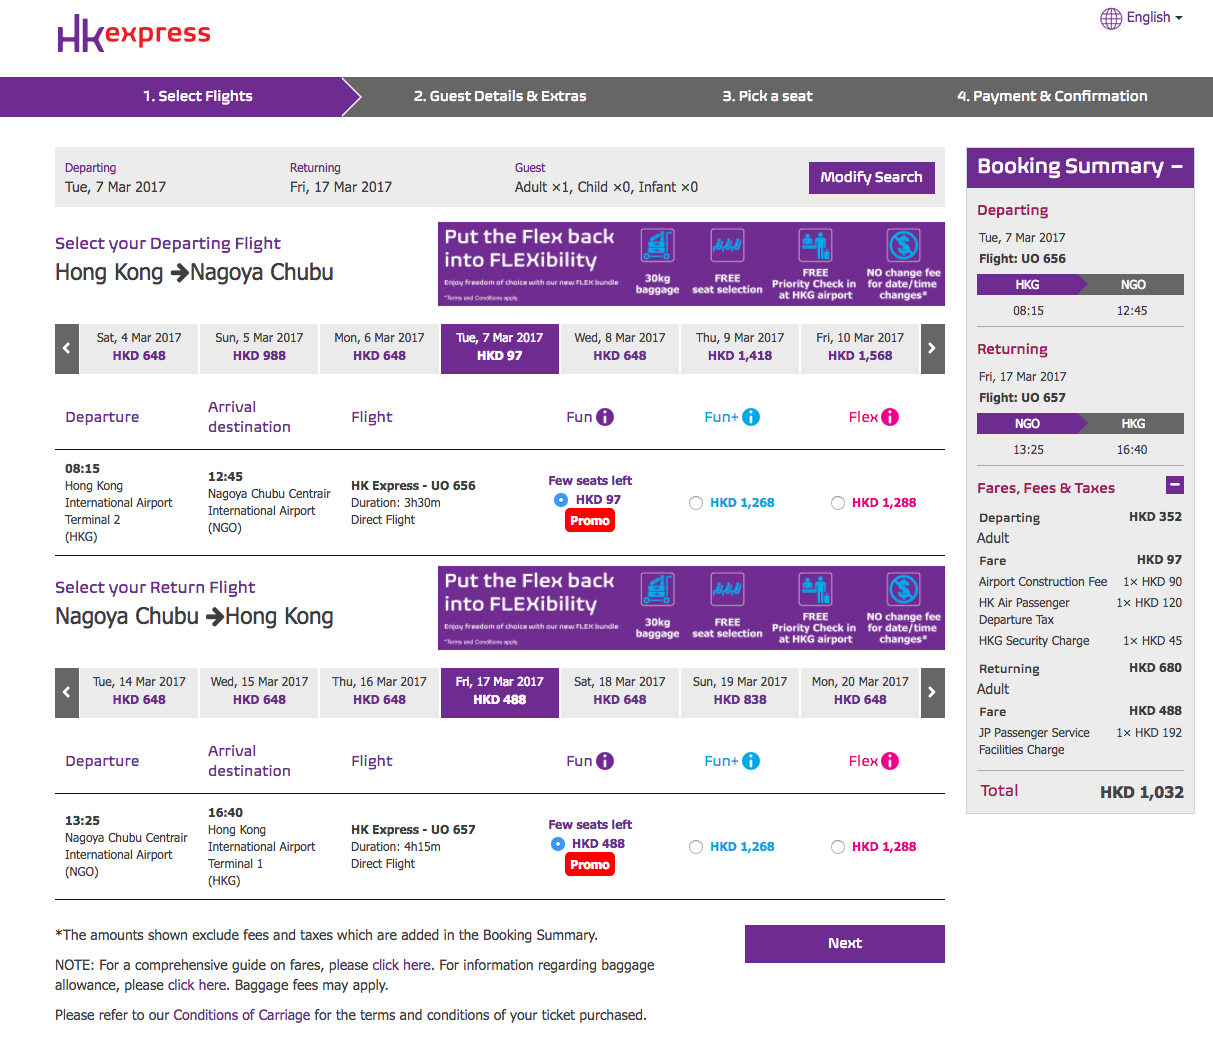Select HKD 1,268 Fun+ fare for departing flight
The height and width of the screenshot is (1052, 1213).
pyautogui.click(x=696, y=503)
